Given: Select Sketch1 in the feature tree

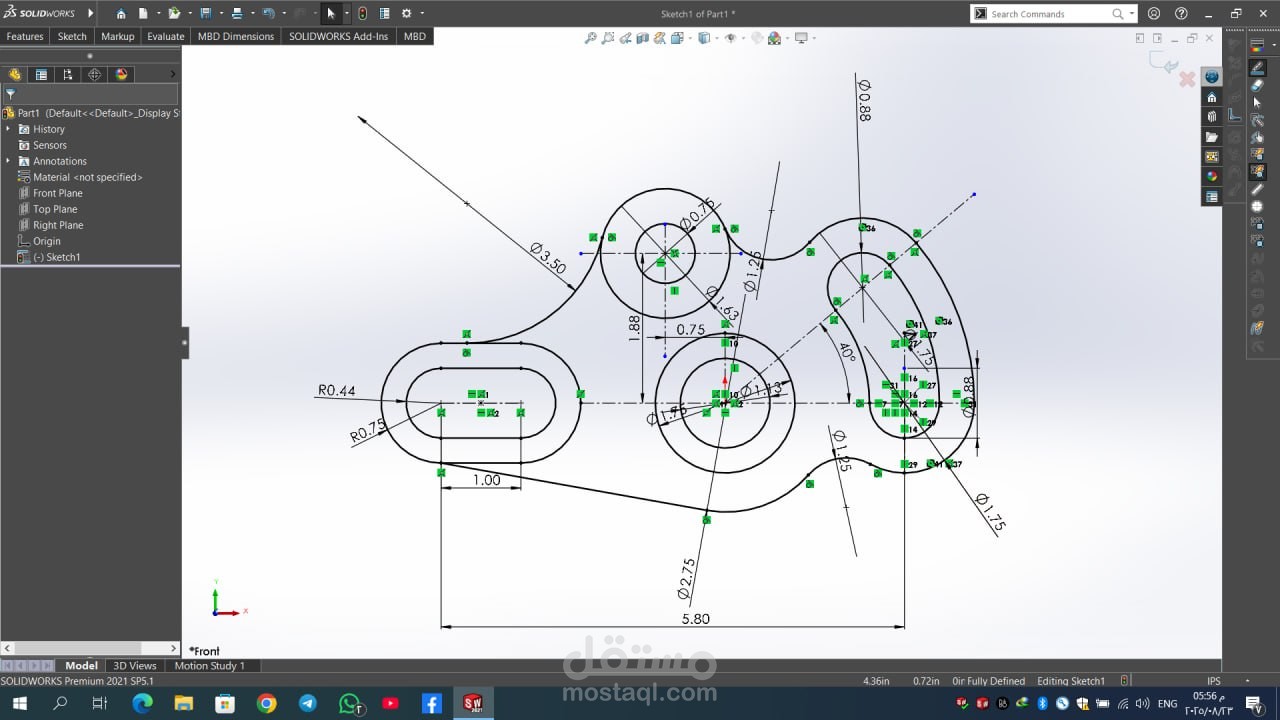Looking at the screenshot, I should [56, 257].
